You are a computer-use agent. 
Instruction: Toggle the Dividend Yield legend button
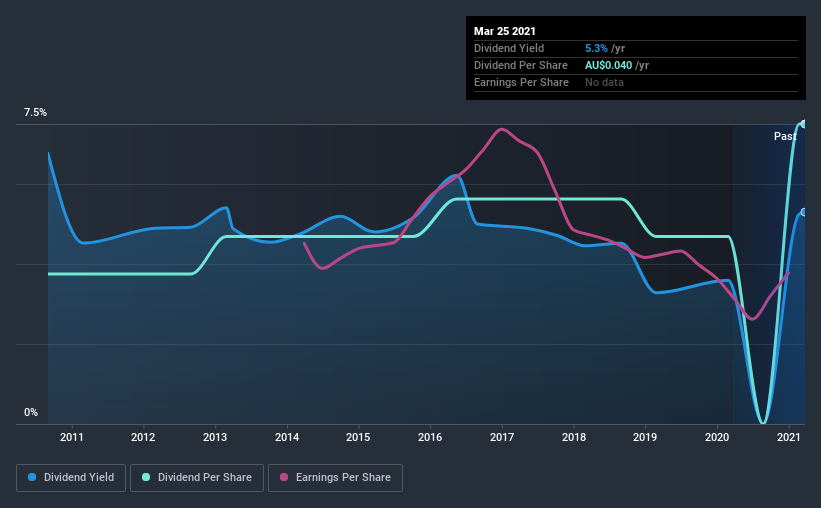click(x=71, y=478)
